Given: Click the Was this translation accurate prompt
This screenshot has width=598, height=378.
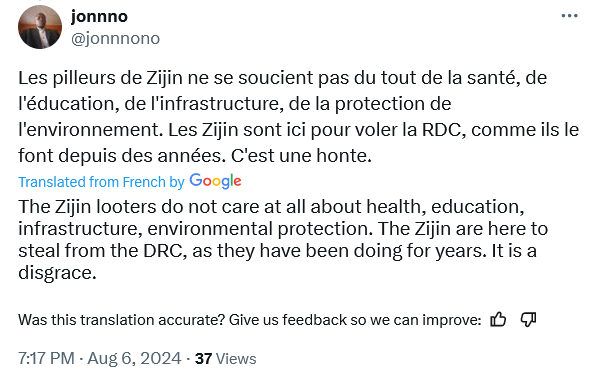Looking at the screenshot, I should (x=250, y=320).
